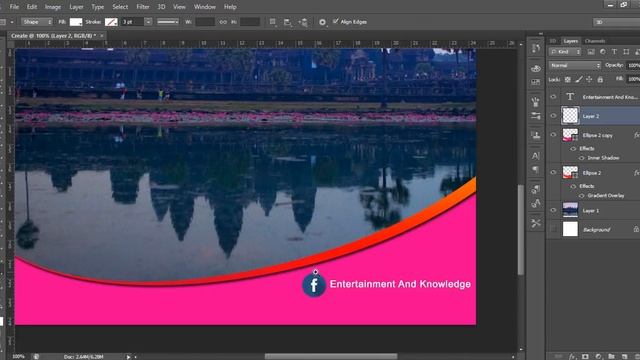Viewport: 640px width, 360px height.
Task: Toggle Gradient Overlay effect visibility
Action: tap(582, 196)
